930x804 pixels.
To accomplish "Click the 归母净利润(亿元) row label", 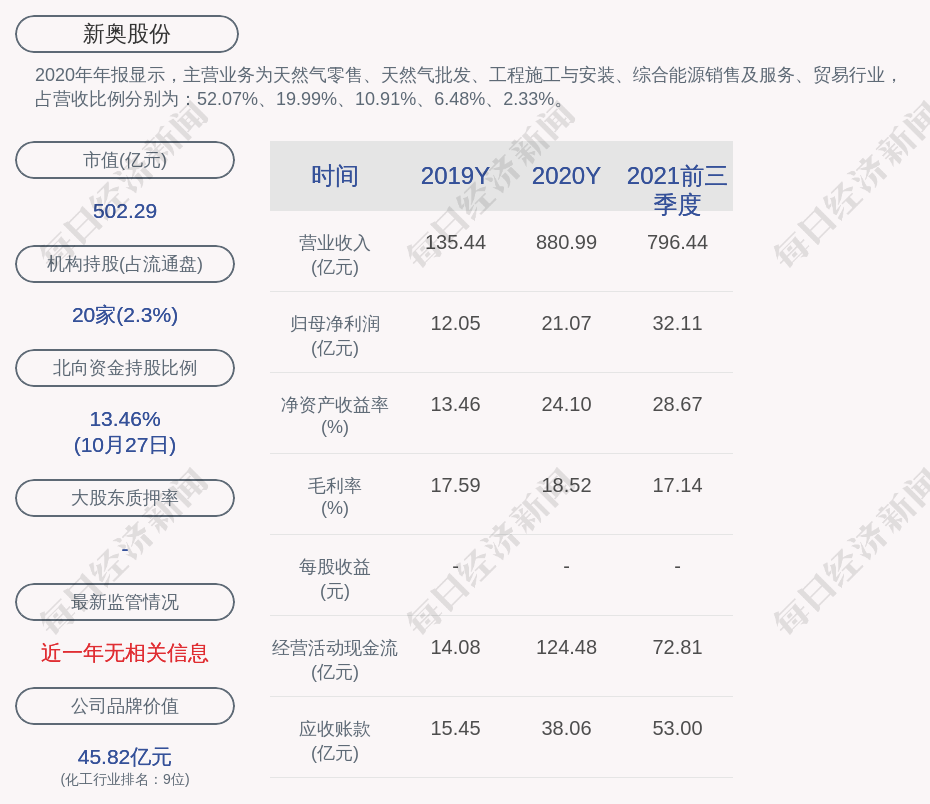I will click(335, 336).
